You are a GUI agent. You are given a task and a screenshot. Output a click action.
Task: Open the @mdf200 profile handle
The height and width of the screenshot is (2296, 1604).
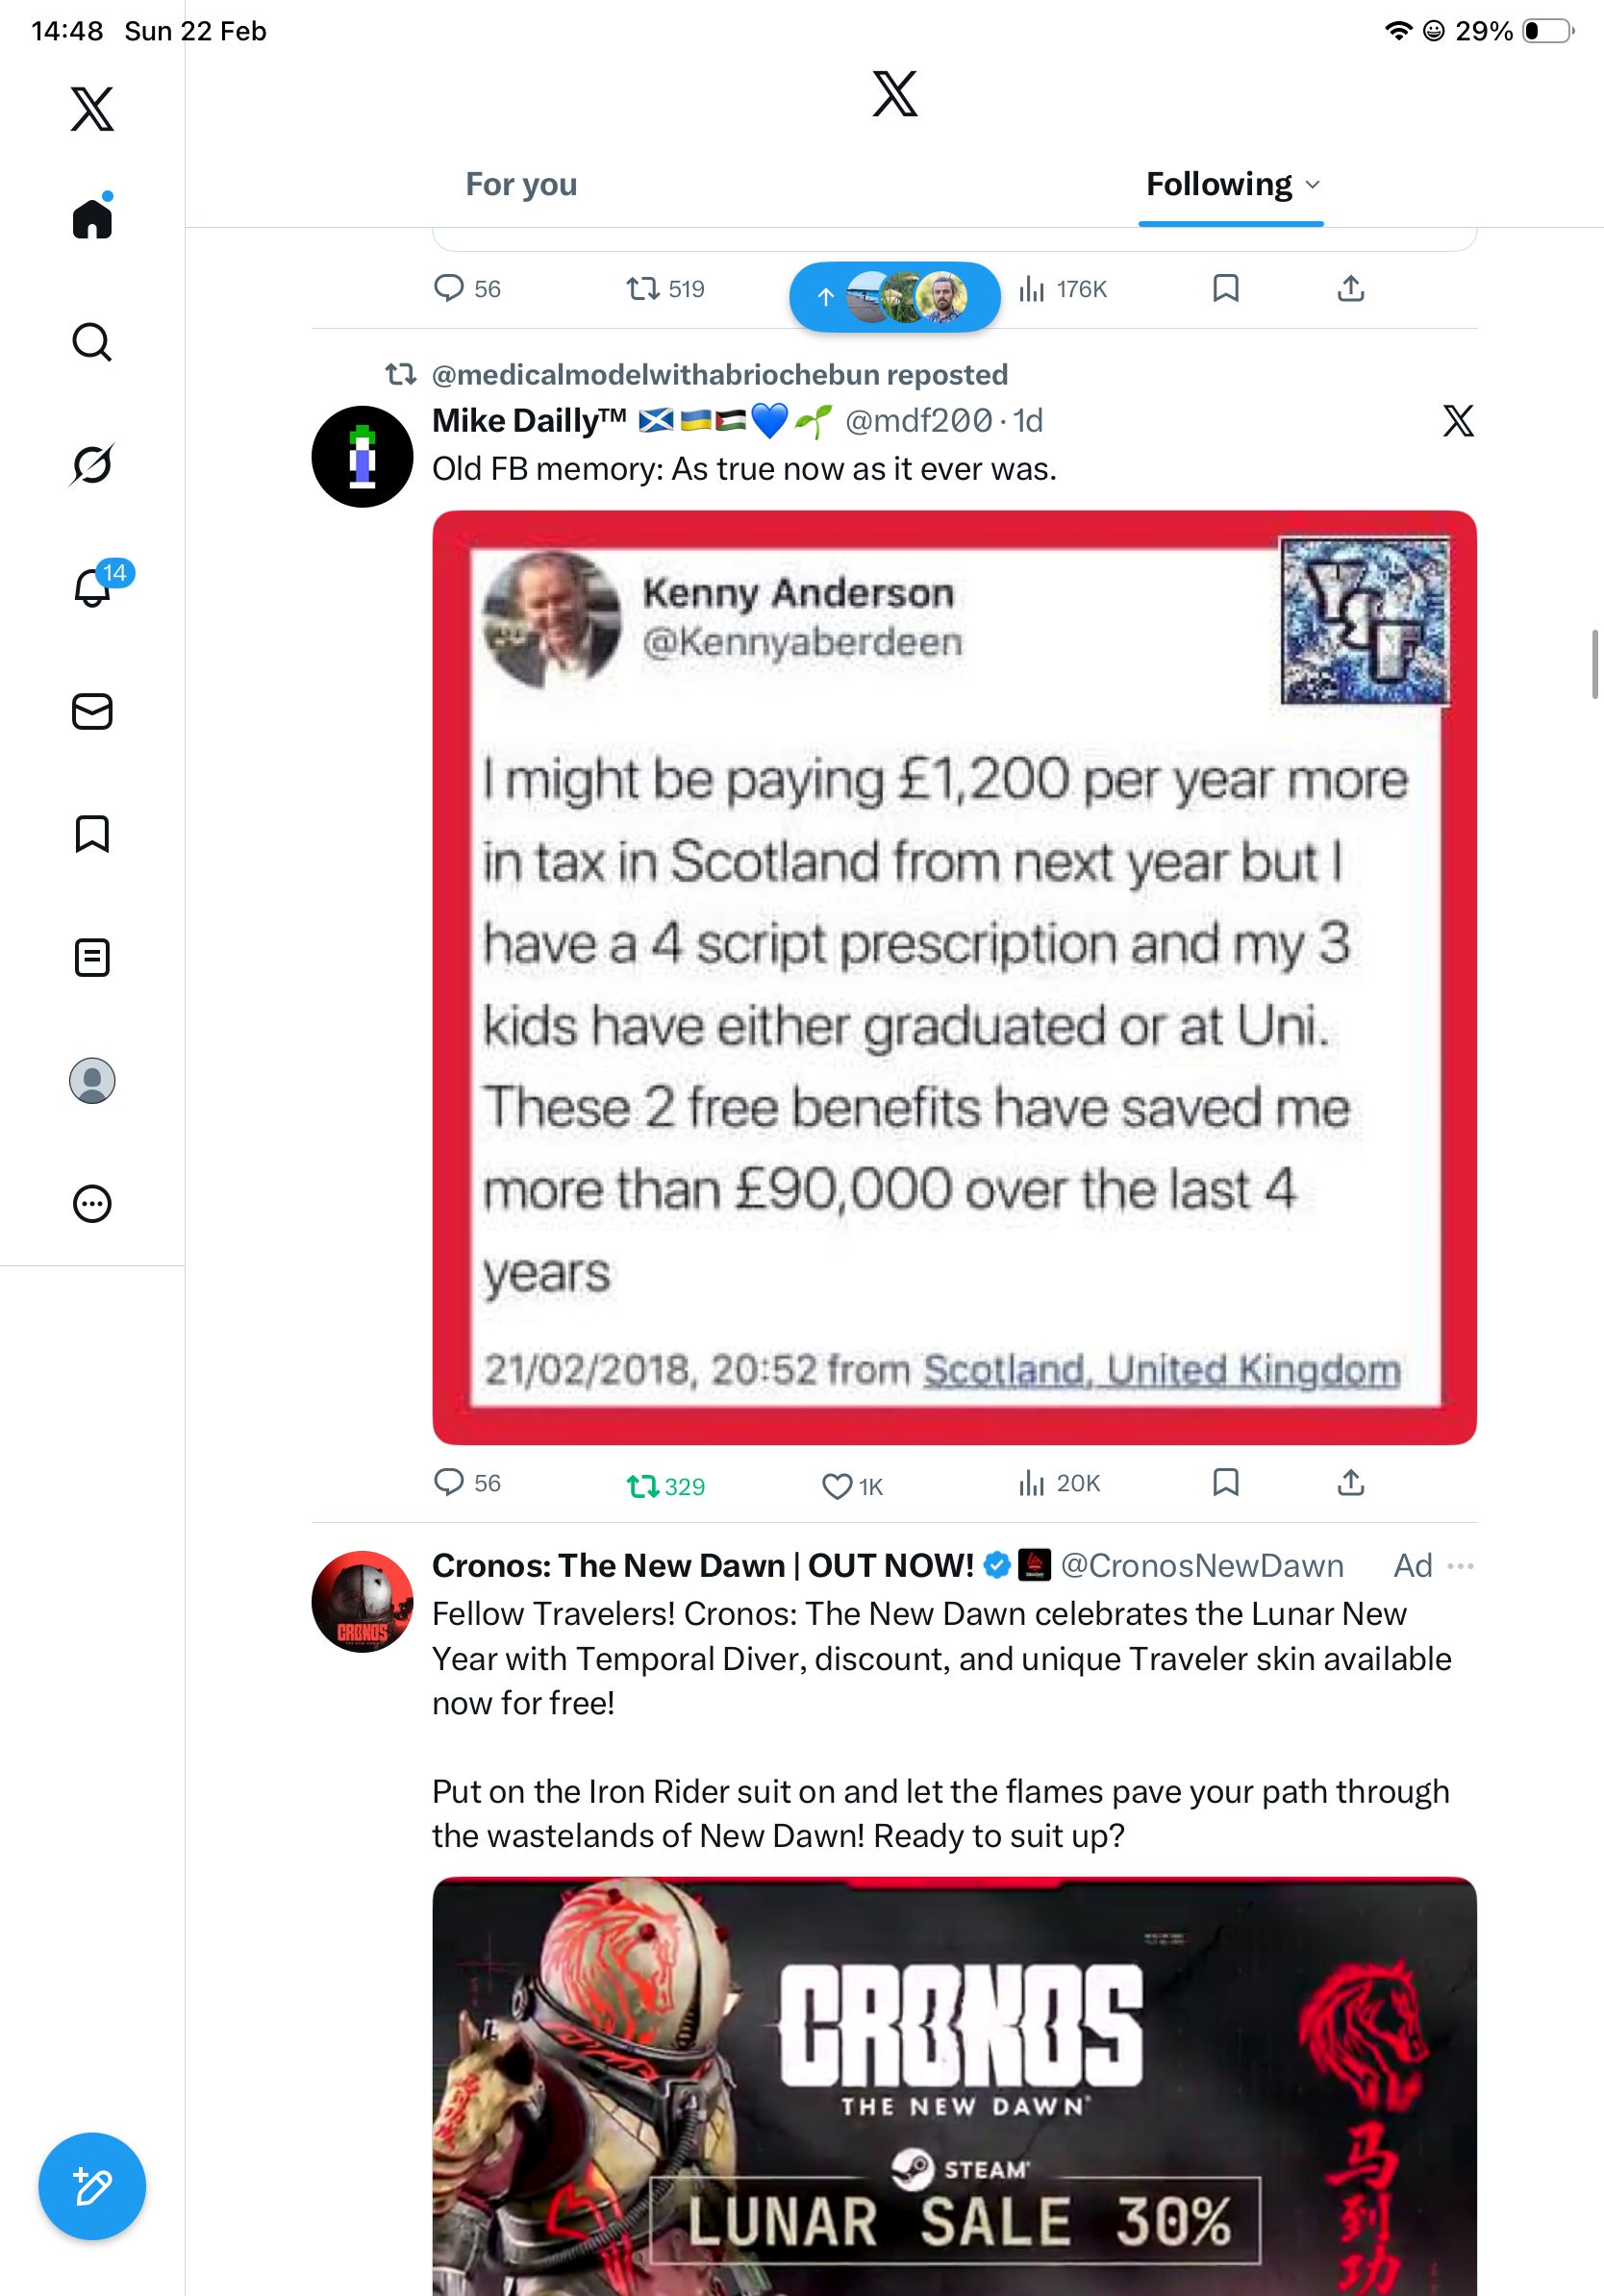(x=918, y=420)
